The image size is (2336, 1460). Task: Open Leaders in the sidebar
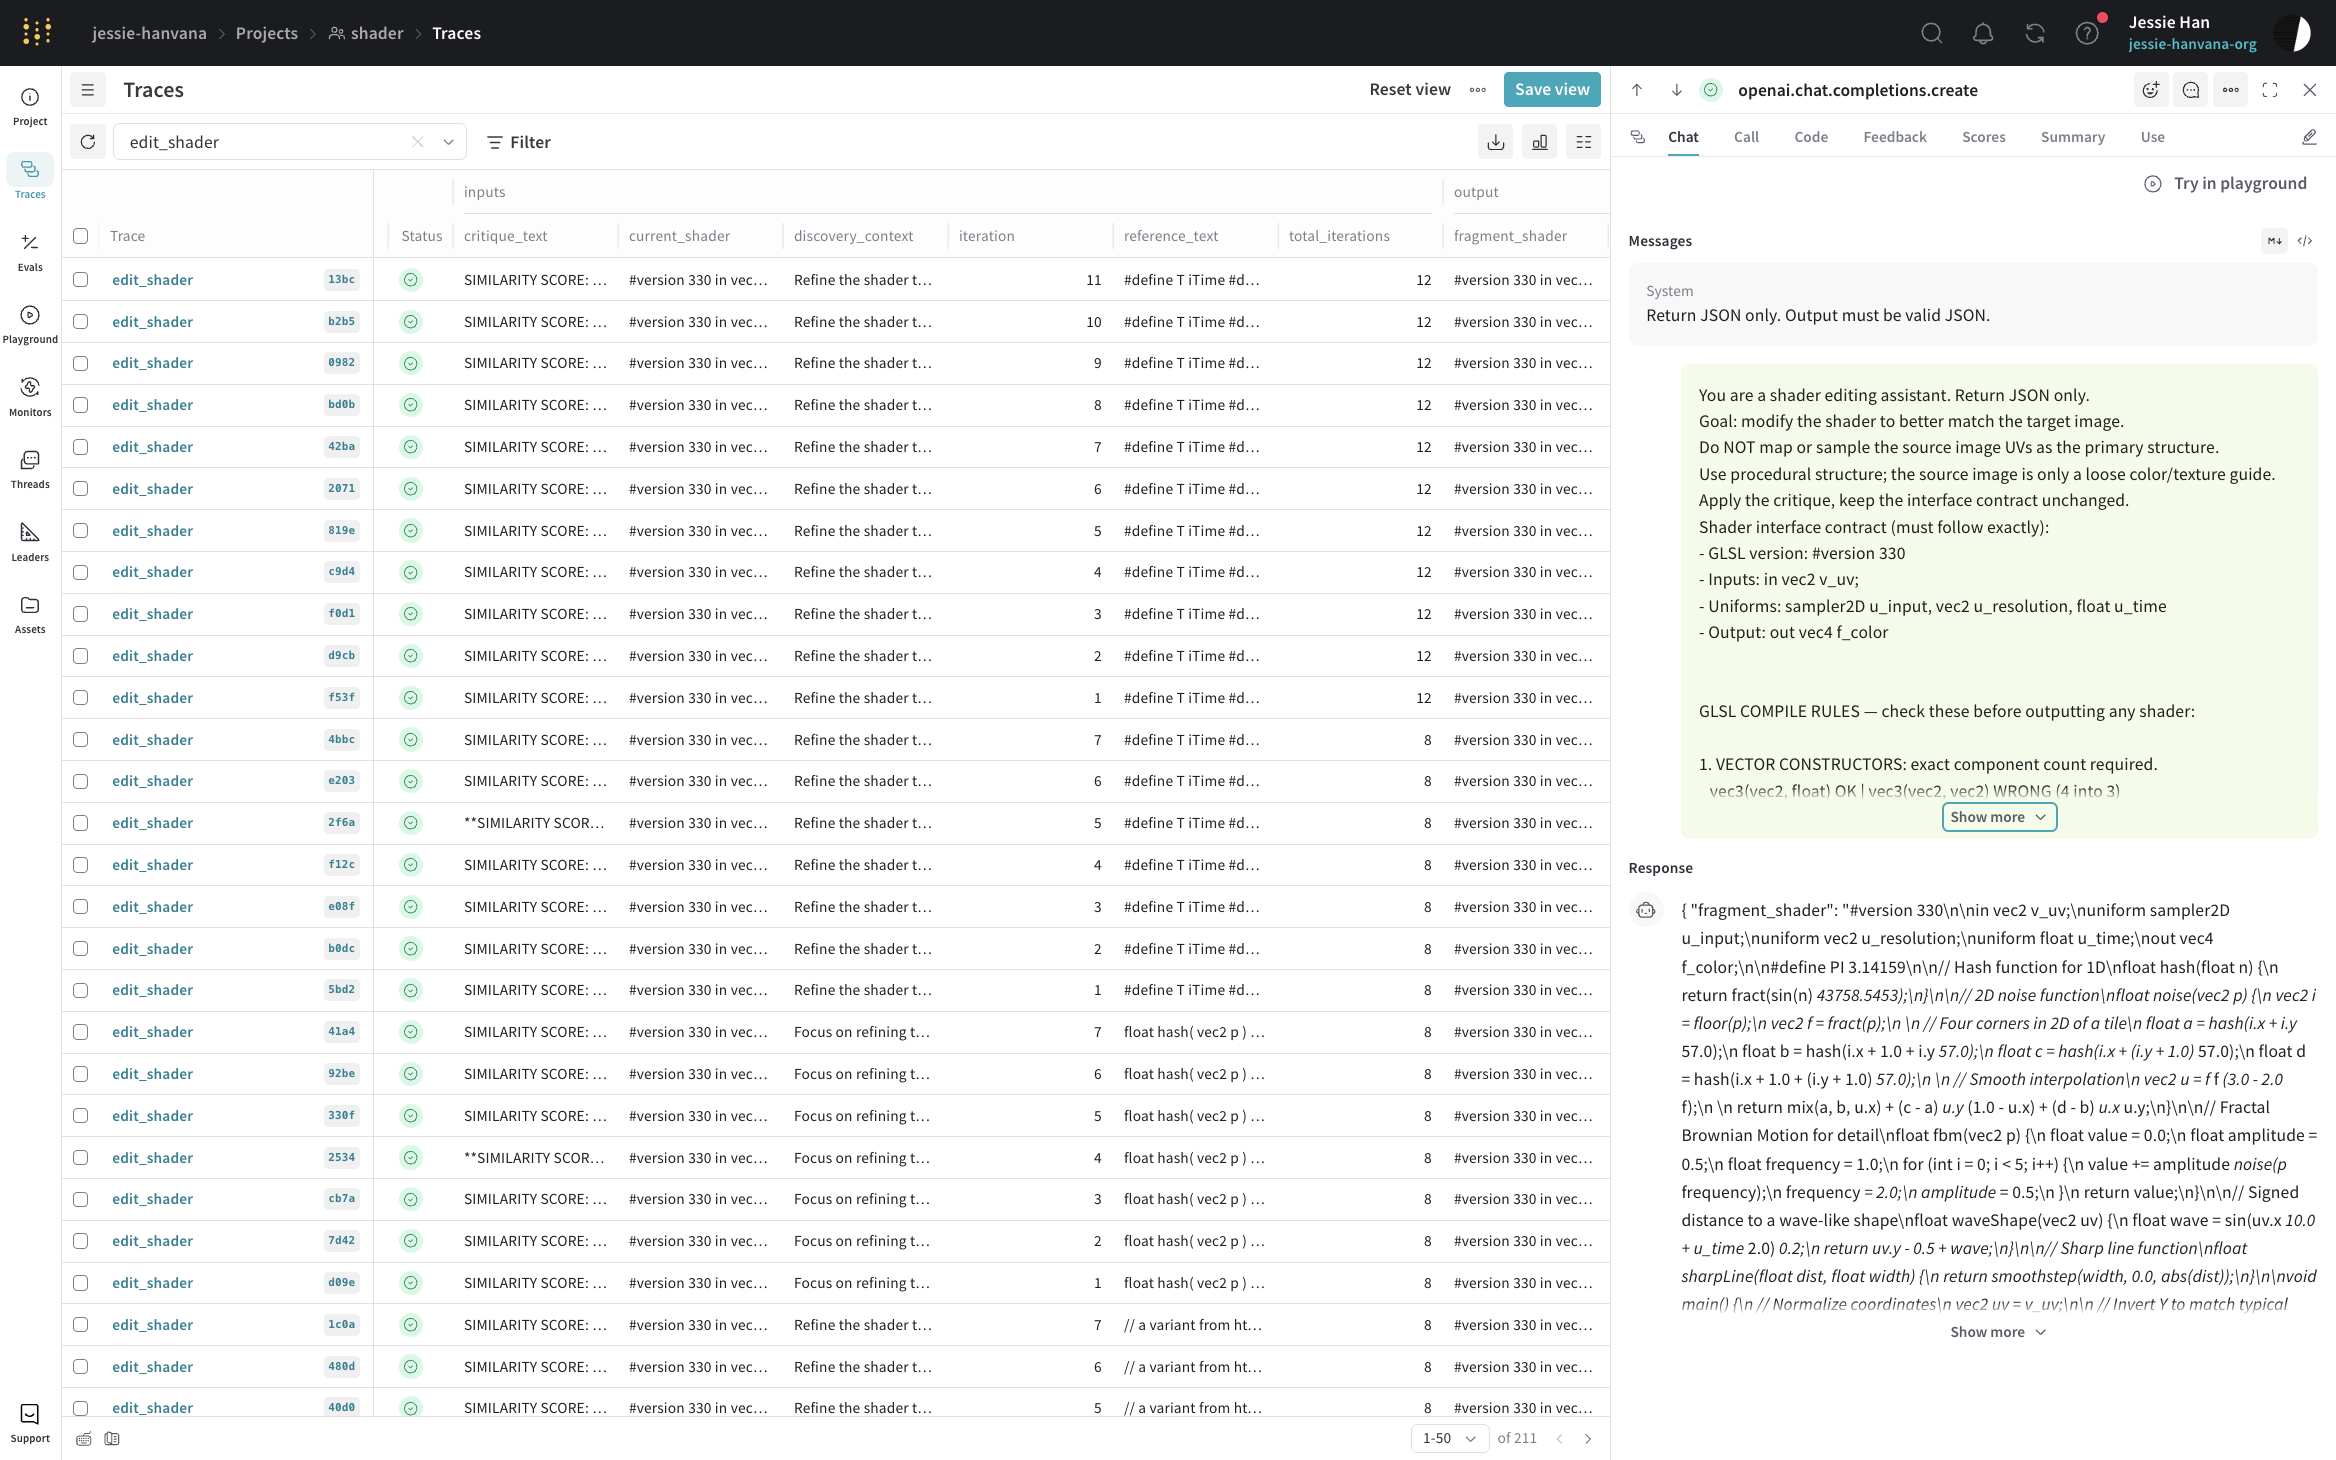[x=30, y=542]
